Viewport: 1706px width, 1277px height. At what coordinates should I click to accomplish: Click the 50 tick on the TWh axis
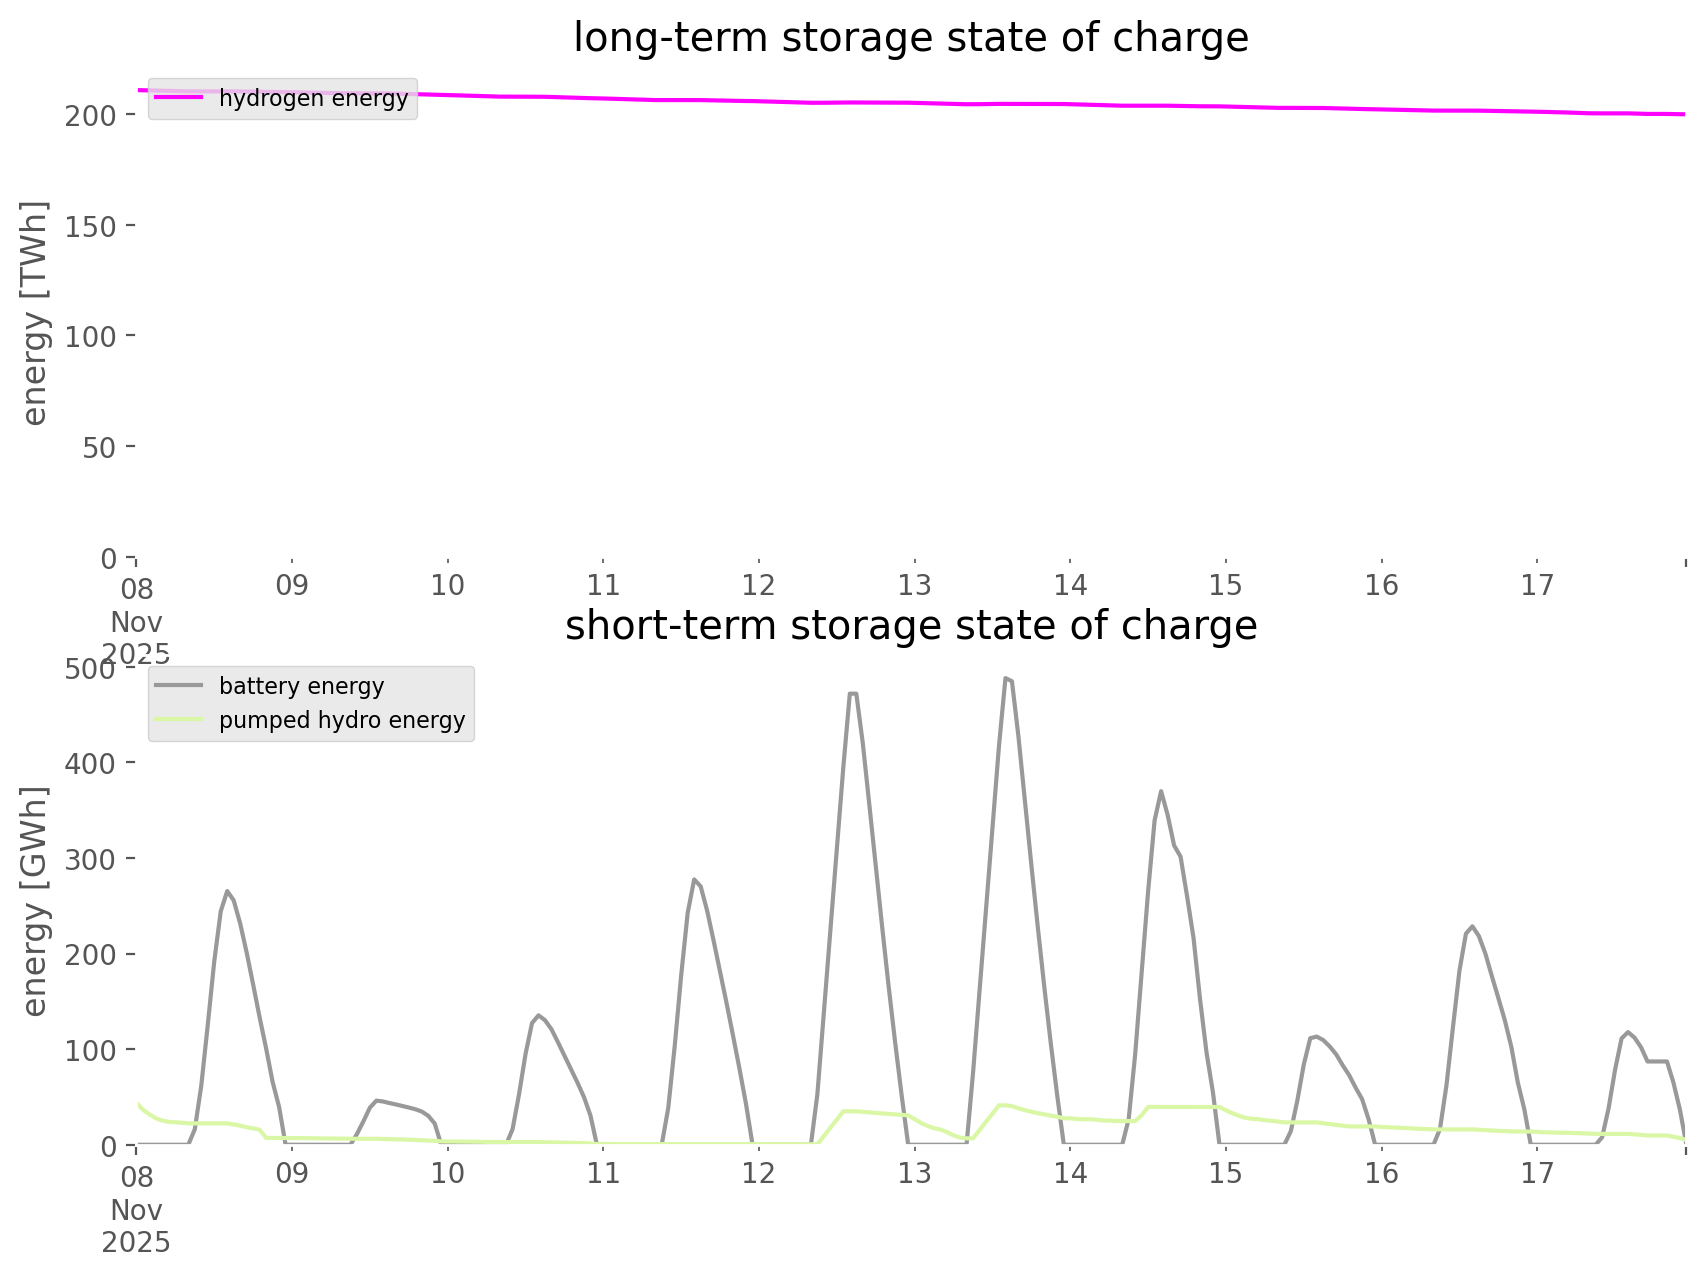[98, 447]
